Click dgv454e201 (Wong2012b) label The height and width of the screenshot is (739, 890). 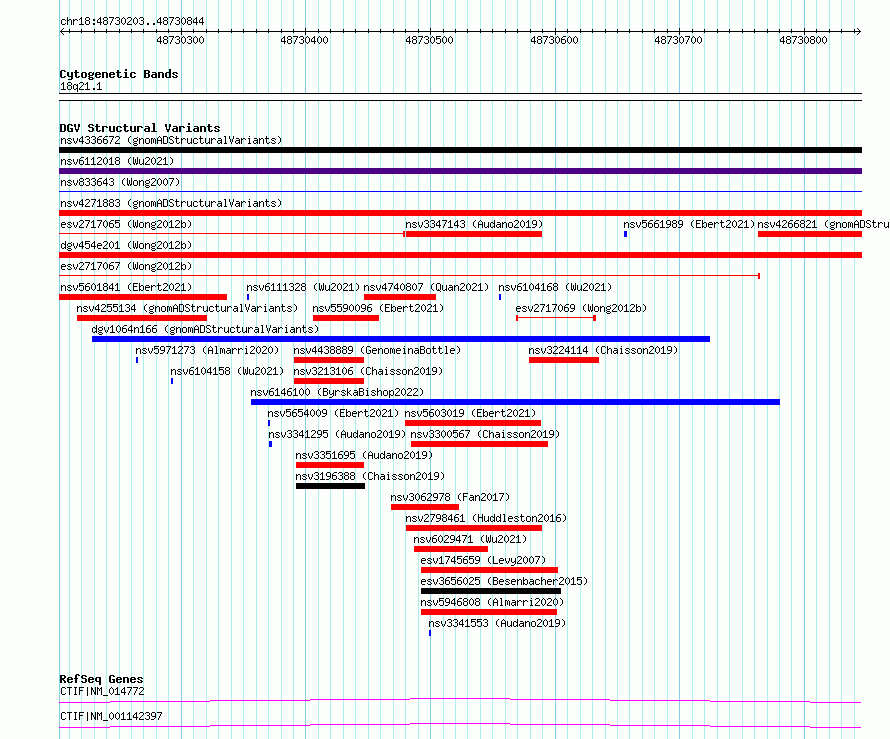tap(126, 245)
